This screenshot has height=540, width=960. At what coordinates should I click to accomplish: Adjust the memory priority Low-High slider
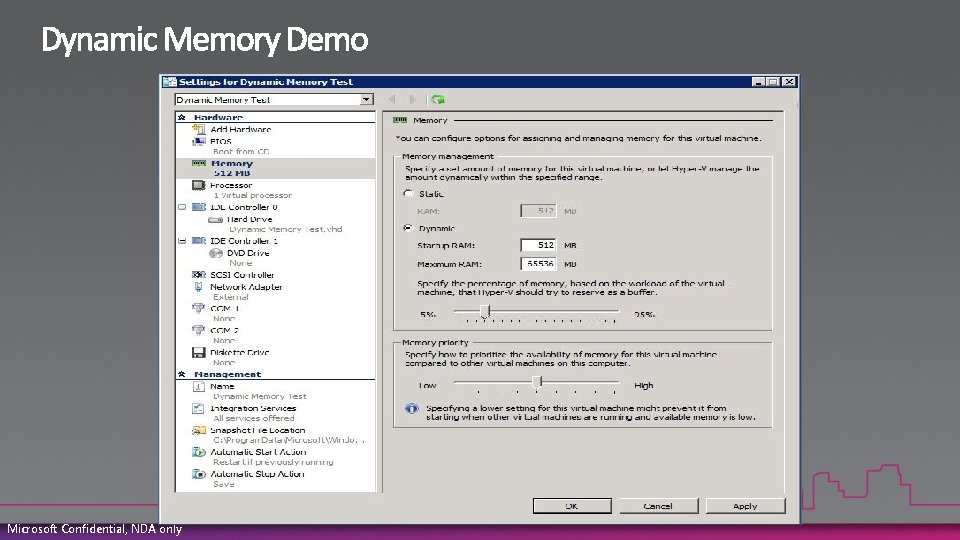pyautogui.click(x=537, y=383)
